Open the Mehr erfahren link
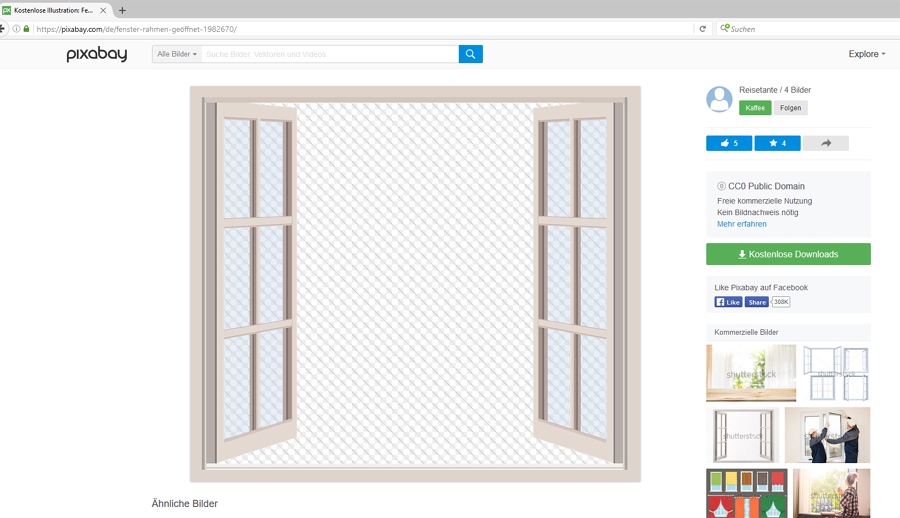Viewport: 900px width, 518px height. pos(742,224)
